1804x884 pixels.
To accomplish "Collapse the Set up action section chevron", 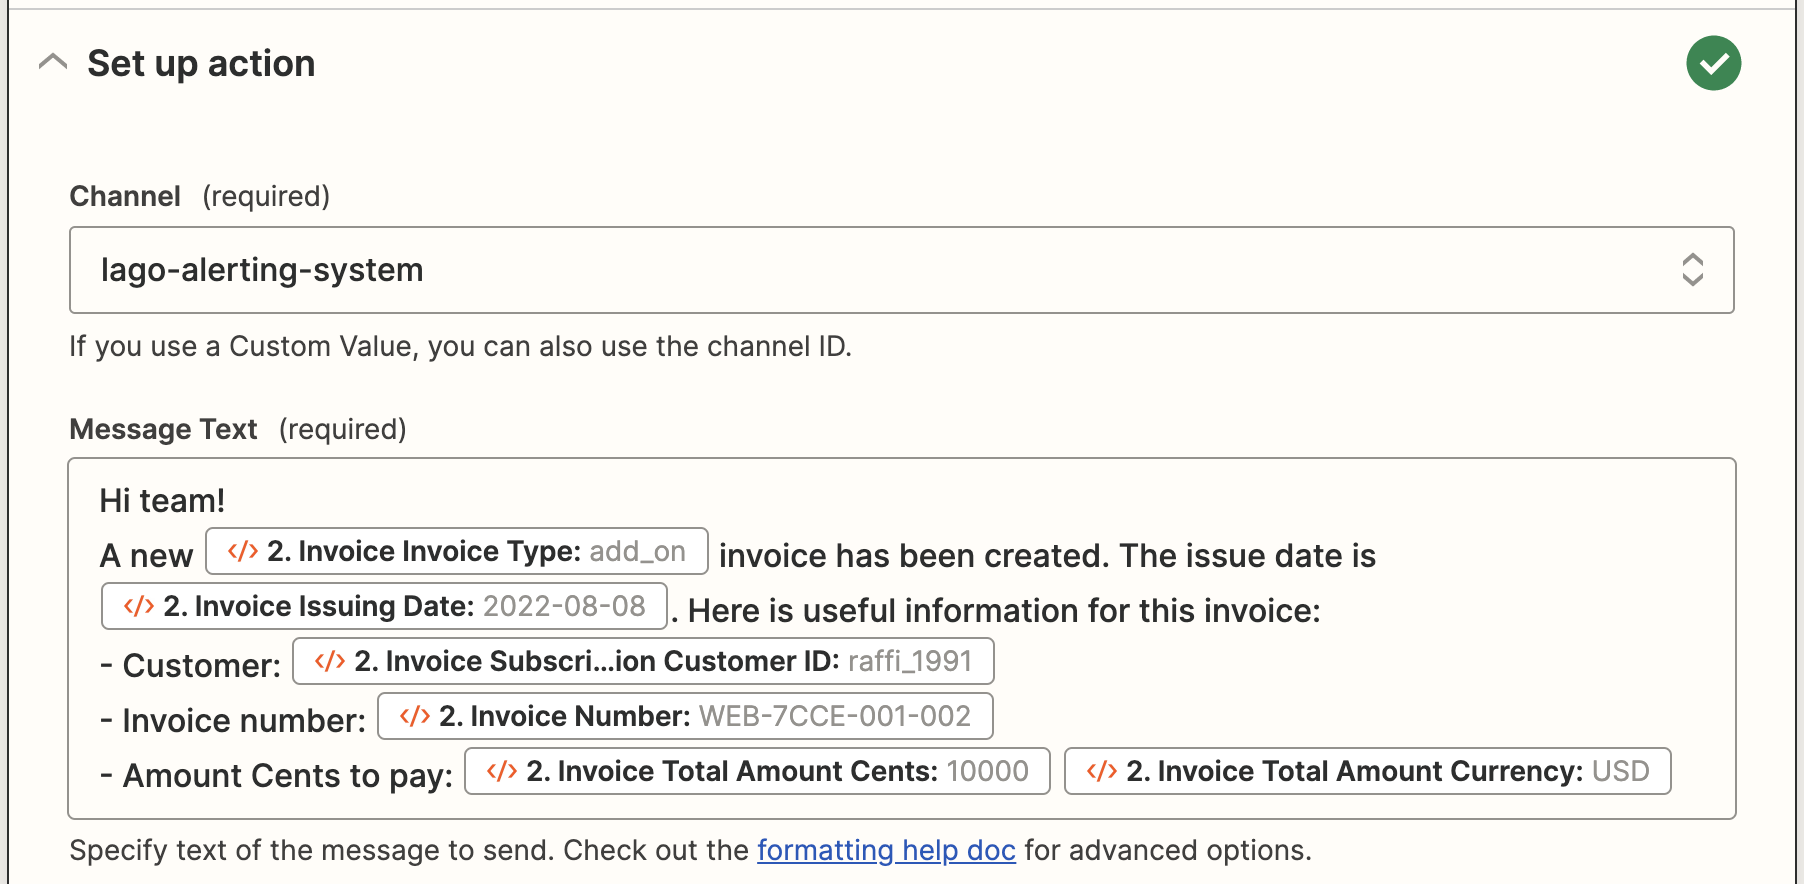I will tap(53, 63).
